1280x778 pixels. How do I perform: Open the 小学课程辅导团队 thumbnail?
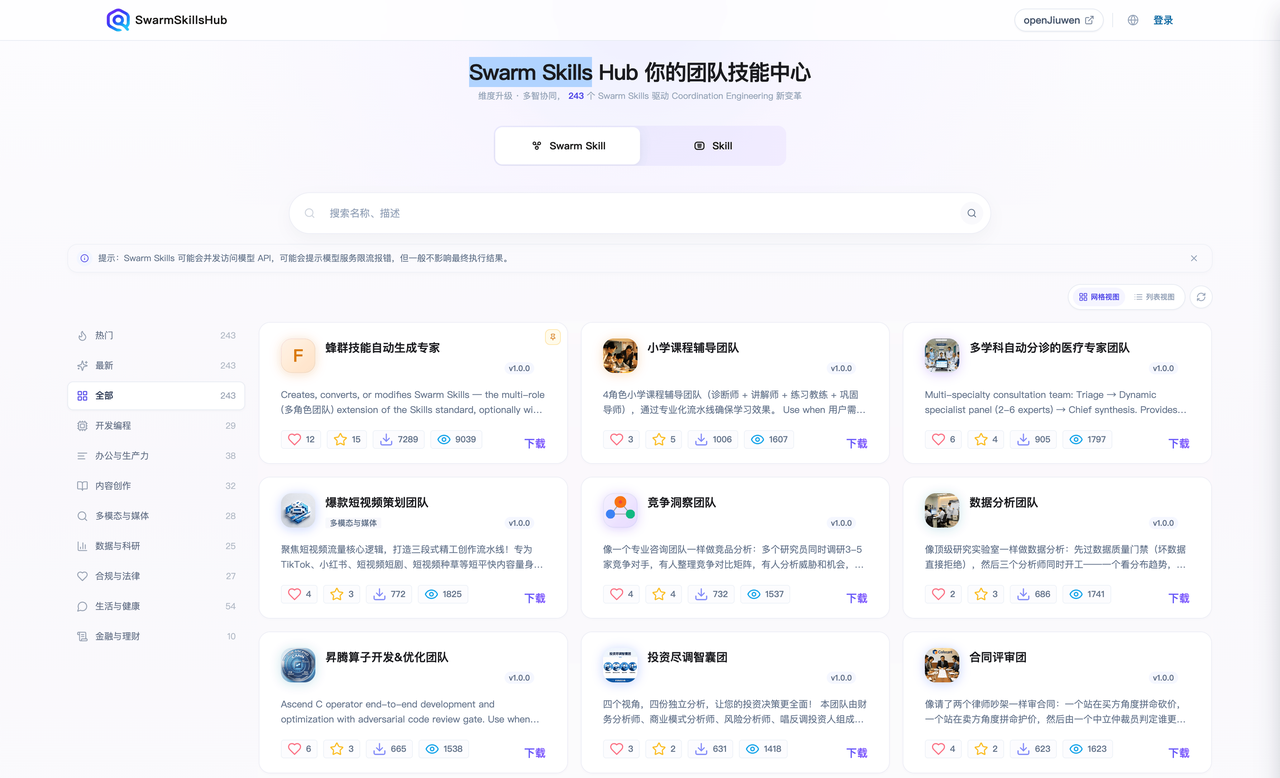tap(620, 355)
